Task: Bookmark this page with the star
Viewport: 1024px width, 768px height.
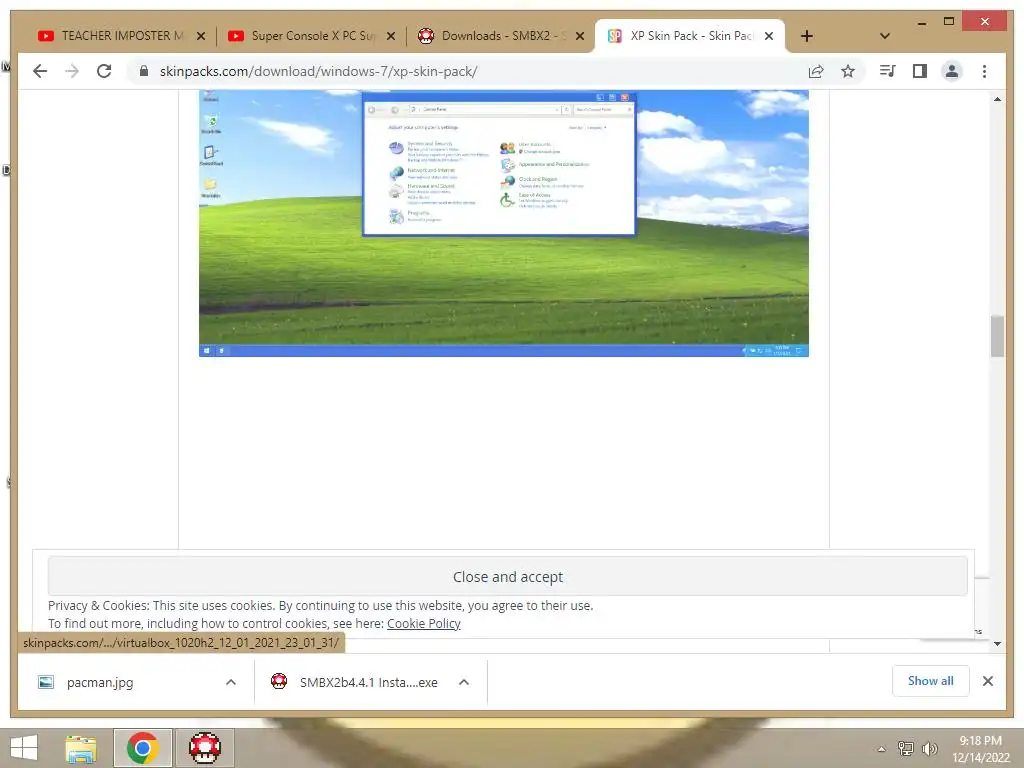Action: [x=848, y=71]
